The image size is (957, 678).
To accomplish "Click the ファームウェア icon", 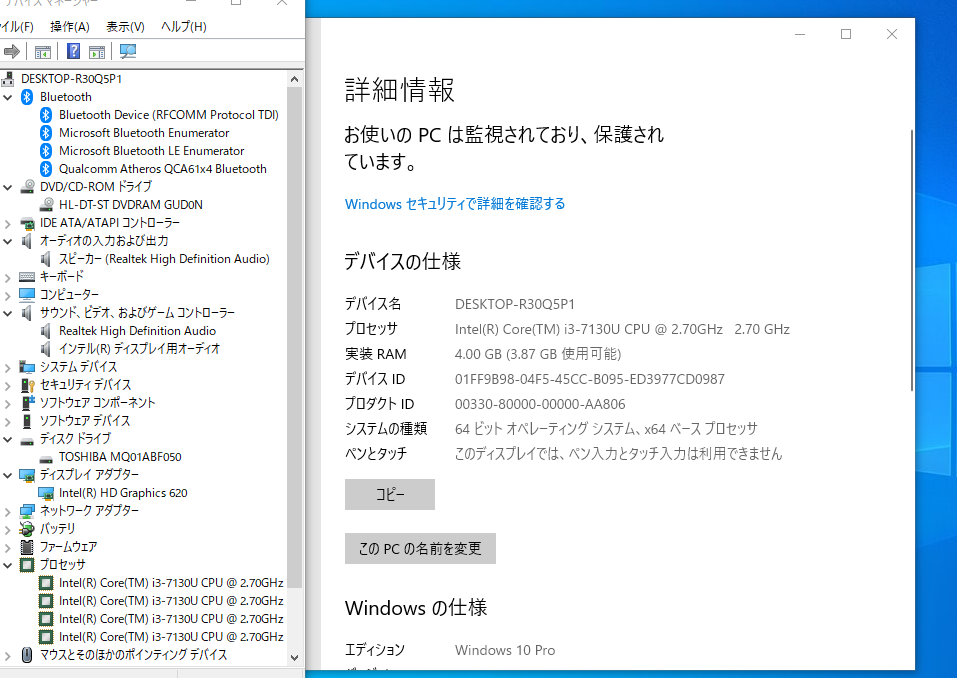I will [x=27, y=547].
